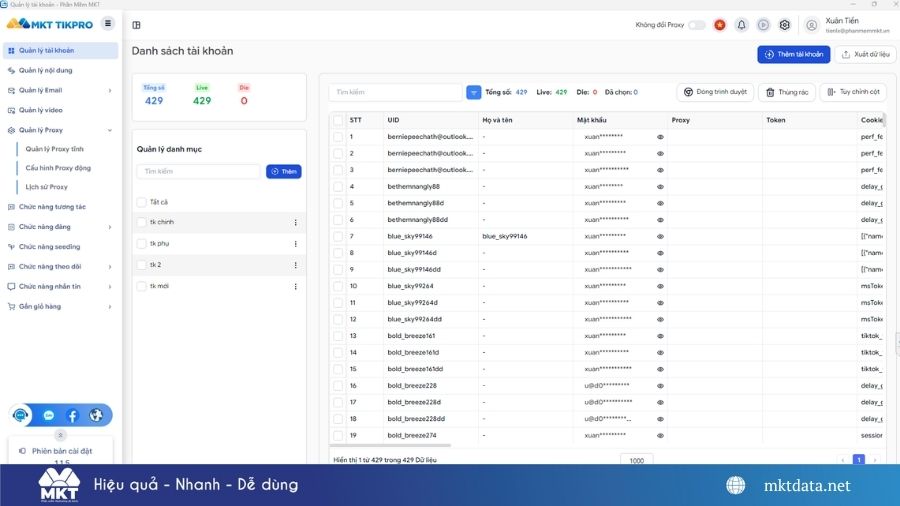Open settings via the gear icon
Viewport: 900px width, 506px height.
[x=785, y=25]
